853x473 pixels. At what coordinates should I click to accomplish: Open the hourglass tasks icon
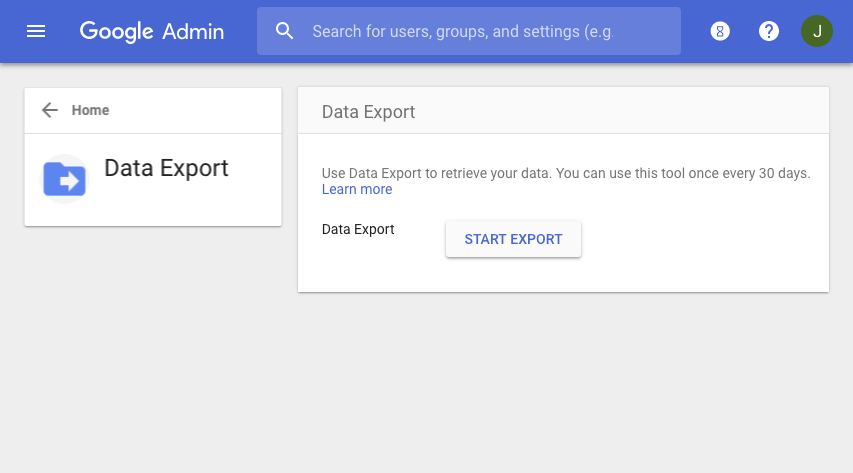(720, 31)
